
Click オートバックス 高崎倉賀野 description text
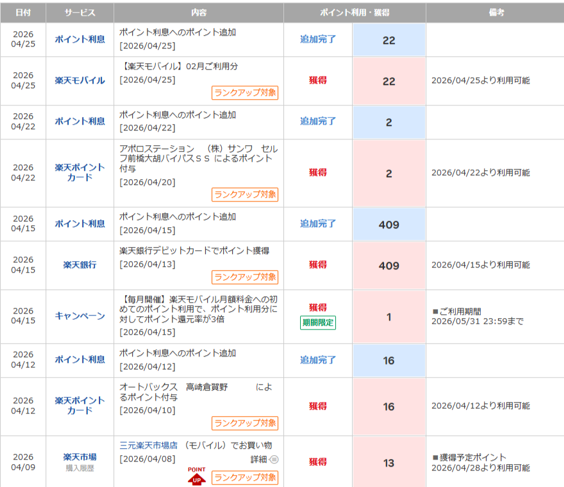point(196,392)
